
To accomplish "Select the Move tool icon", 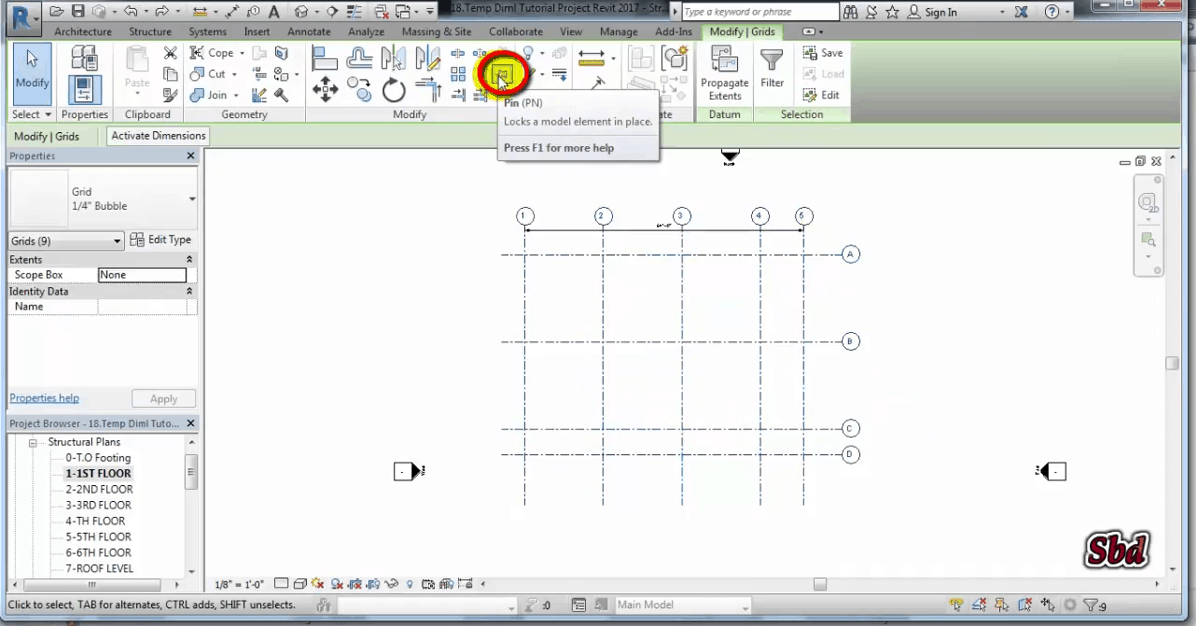I will tap(325, 91).
